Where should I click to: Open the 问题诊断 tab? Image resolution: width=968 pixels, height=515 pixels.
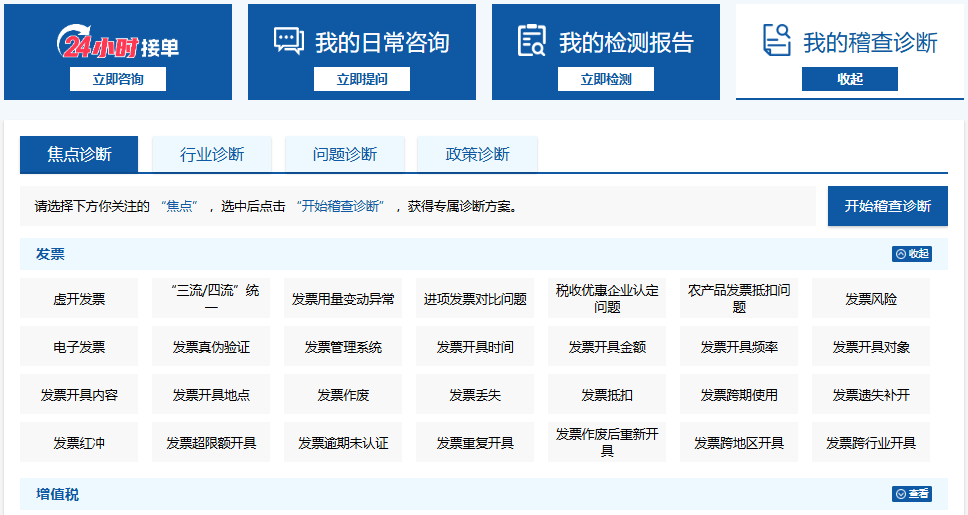tap(345, 154)
